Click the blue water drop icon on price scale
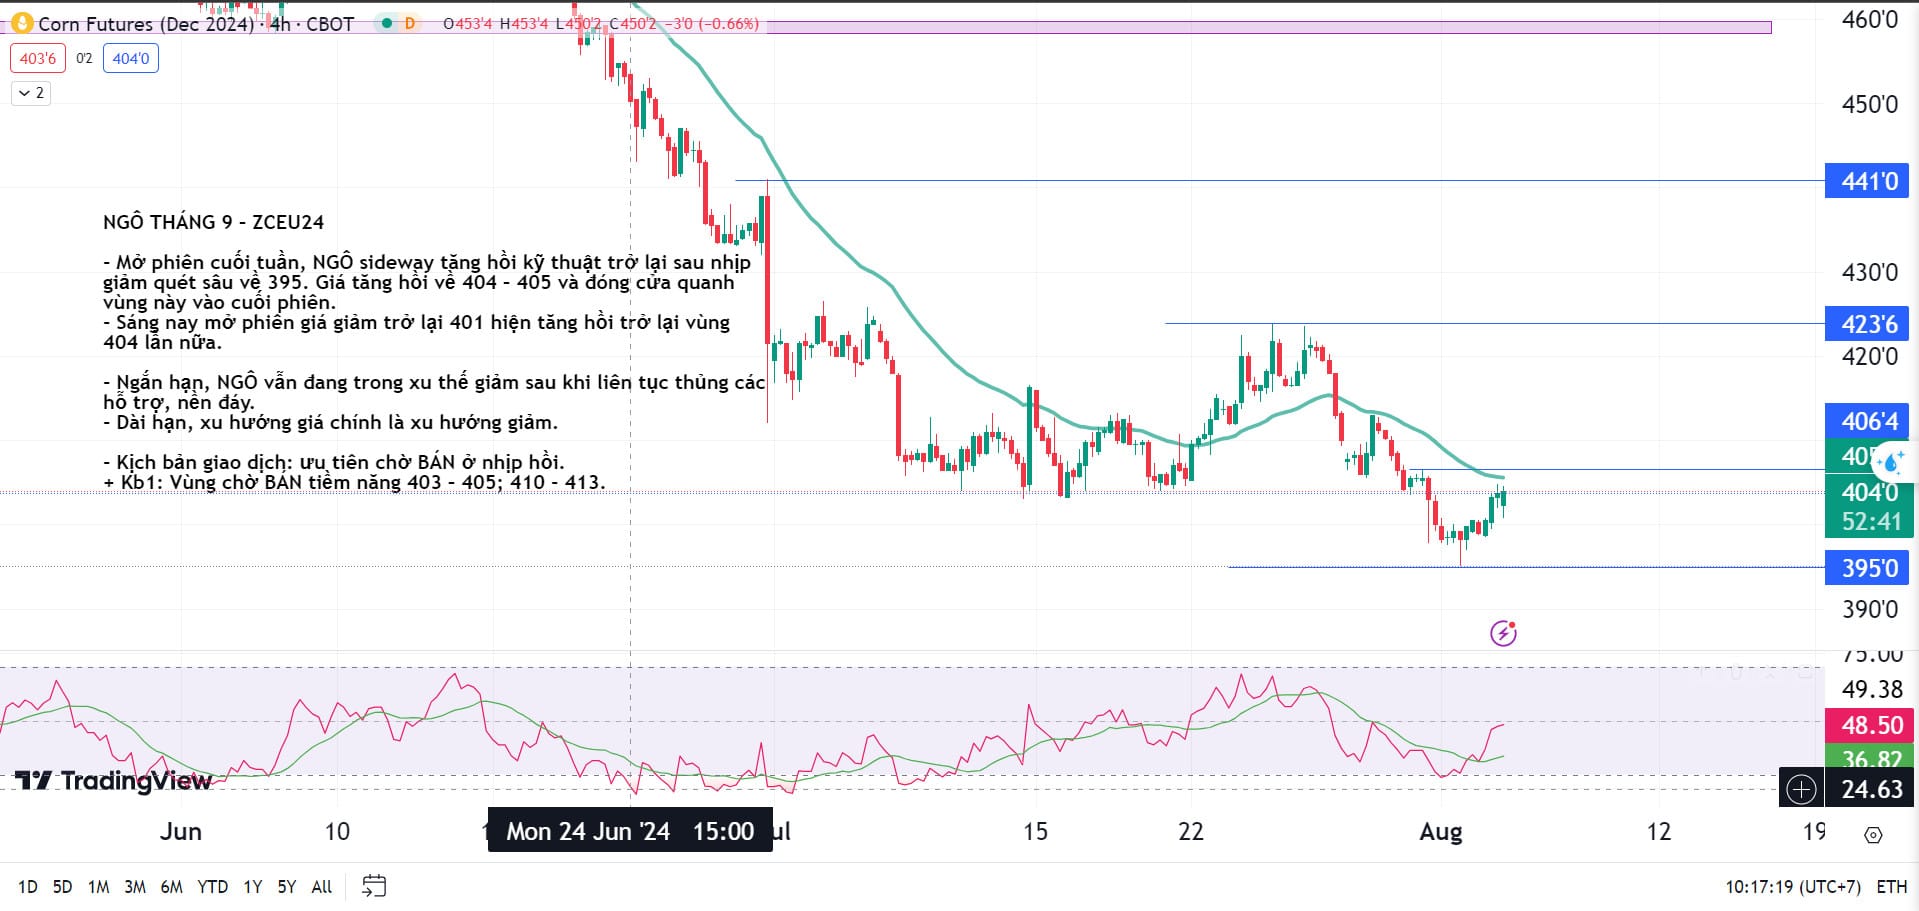 pyautogui.click(x=1891, y=462)
